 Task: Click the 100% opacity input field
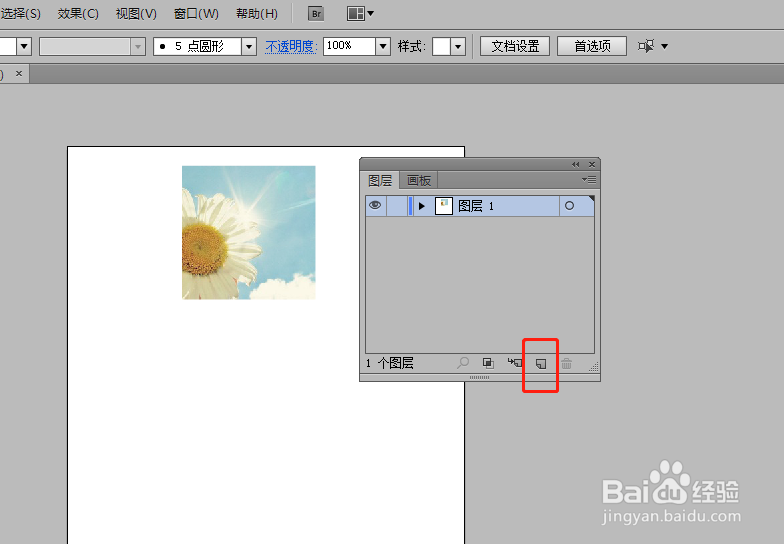(x=349, y=46)
